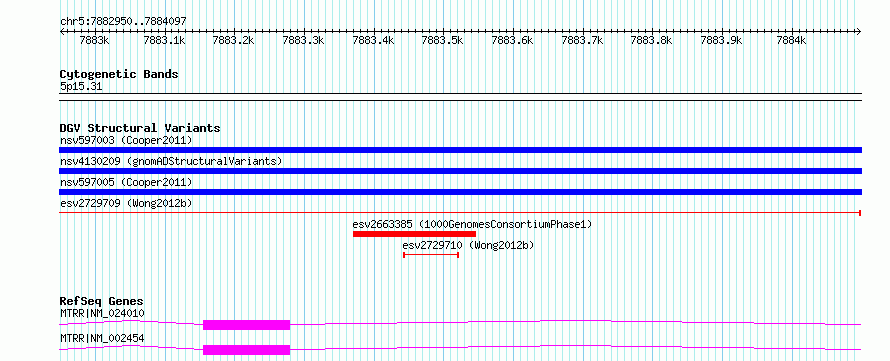Open the MTRR|NM_002454 gene label

point(102,338)
